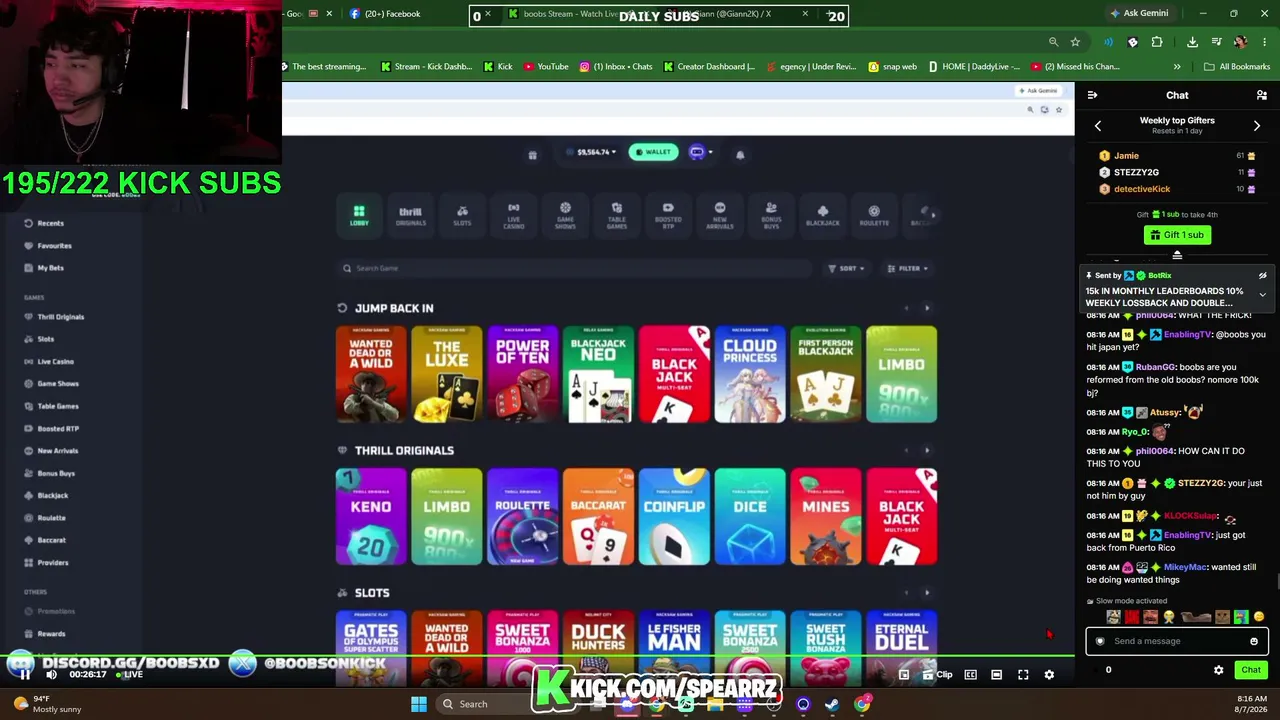Advance Jump Back In carousel right
This screenshot has height=720, width=1280.
coord(927,308)
